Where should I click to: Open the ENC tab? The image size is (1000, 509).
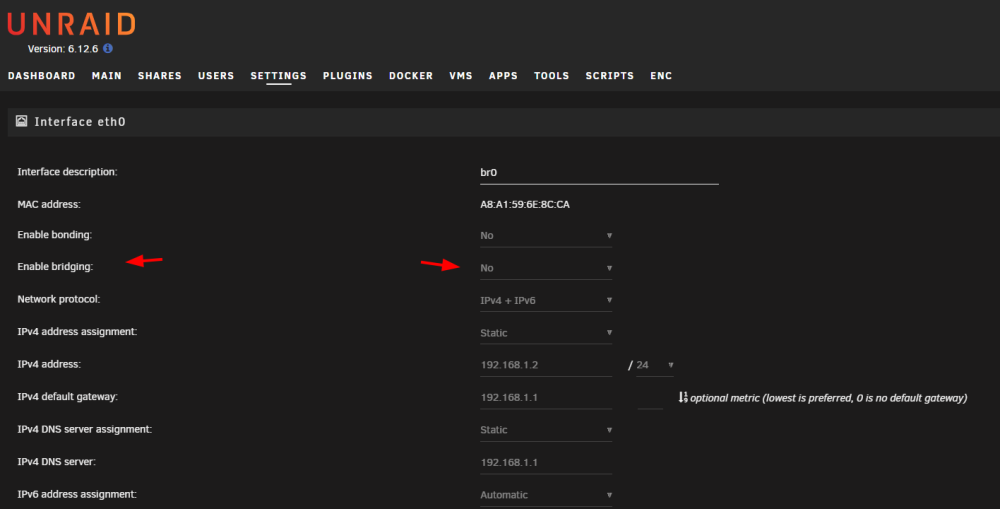(x=661, y=76)
